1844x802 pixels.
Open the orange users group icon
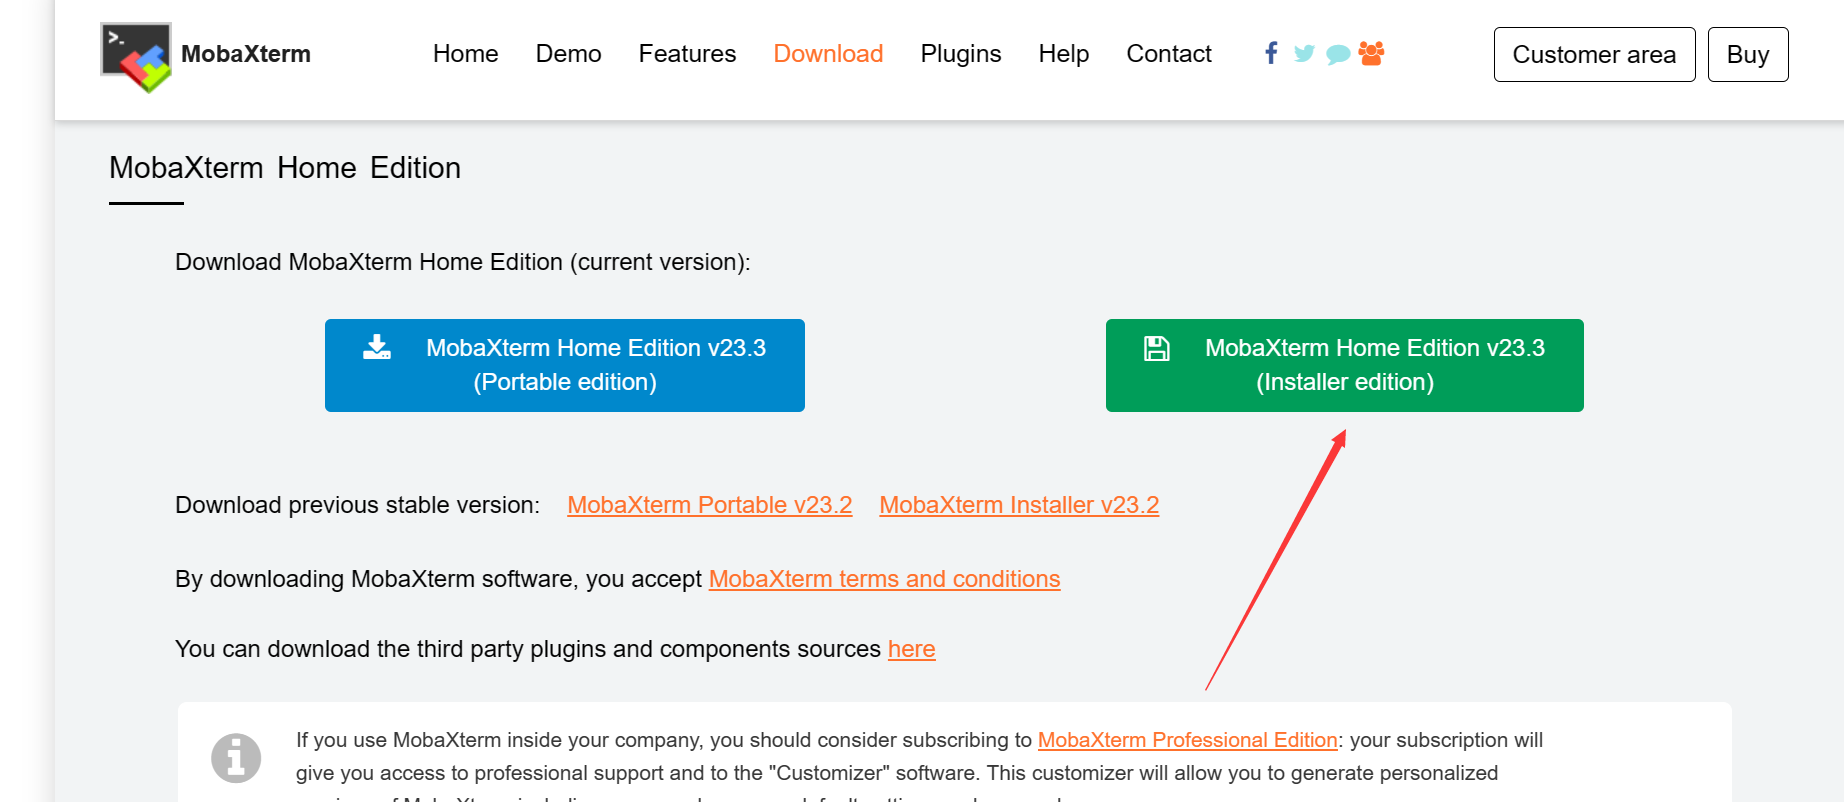coord(1371,53)
